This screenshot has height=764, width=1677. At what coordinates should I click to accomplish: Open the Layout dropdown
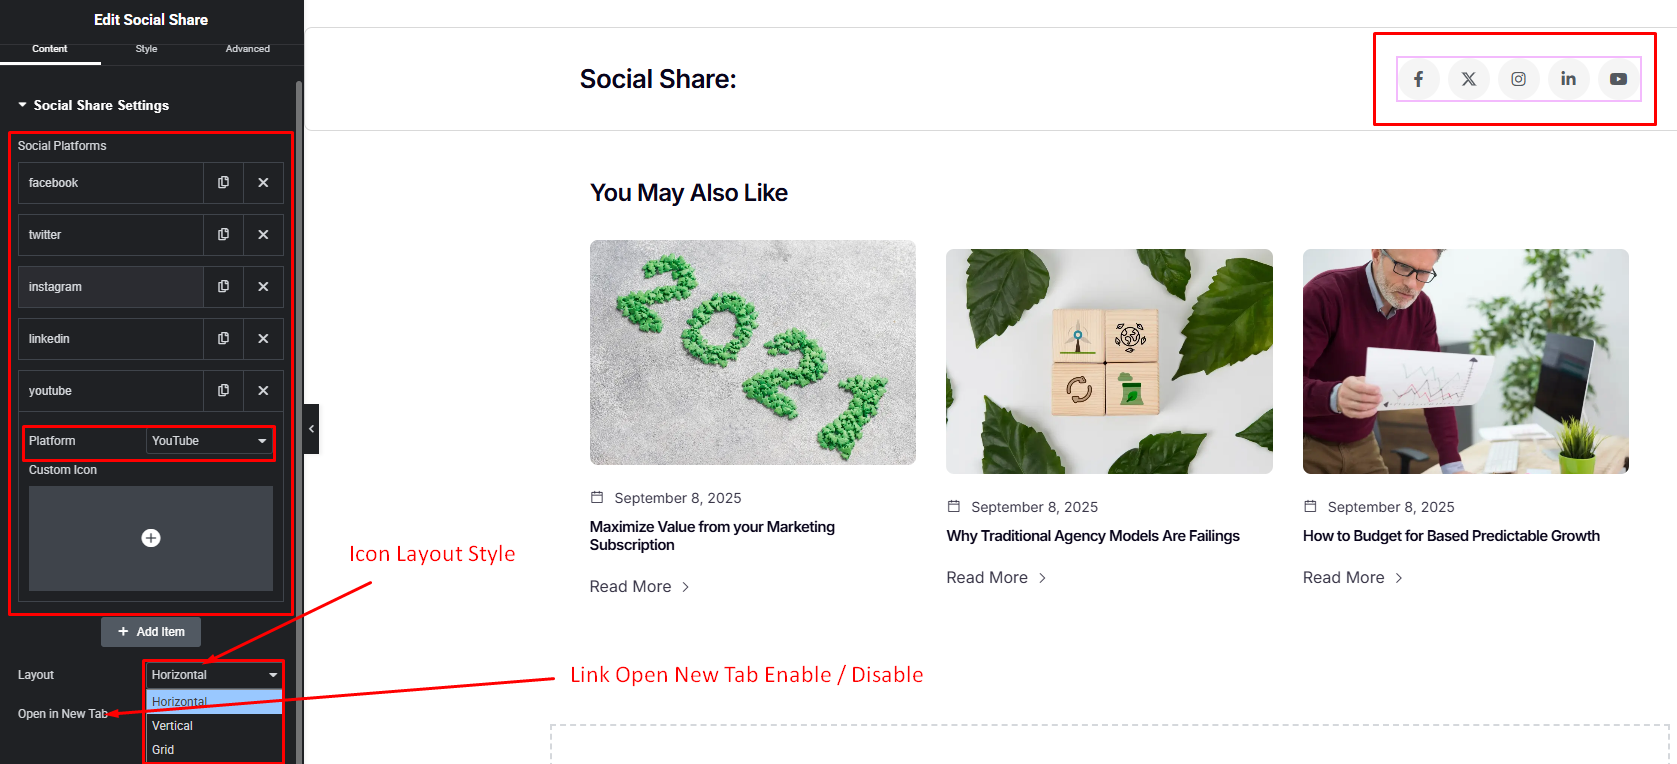[x=214, y=675]
